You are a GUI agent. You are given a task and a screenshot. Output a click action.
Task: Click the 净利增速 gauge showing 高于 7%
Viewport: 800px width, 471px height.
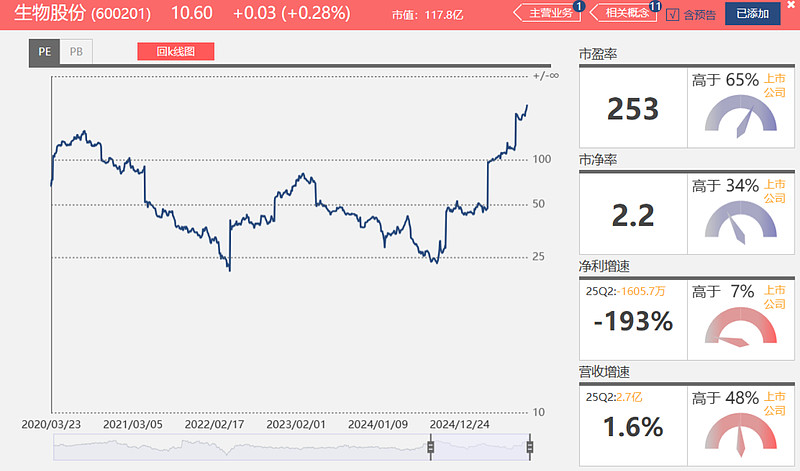(741, 328)
